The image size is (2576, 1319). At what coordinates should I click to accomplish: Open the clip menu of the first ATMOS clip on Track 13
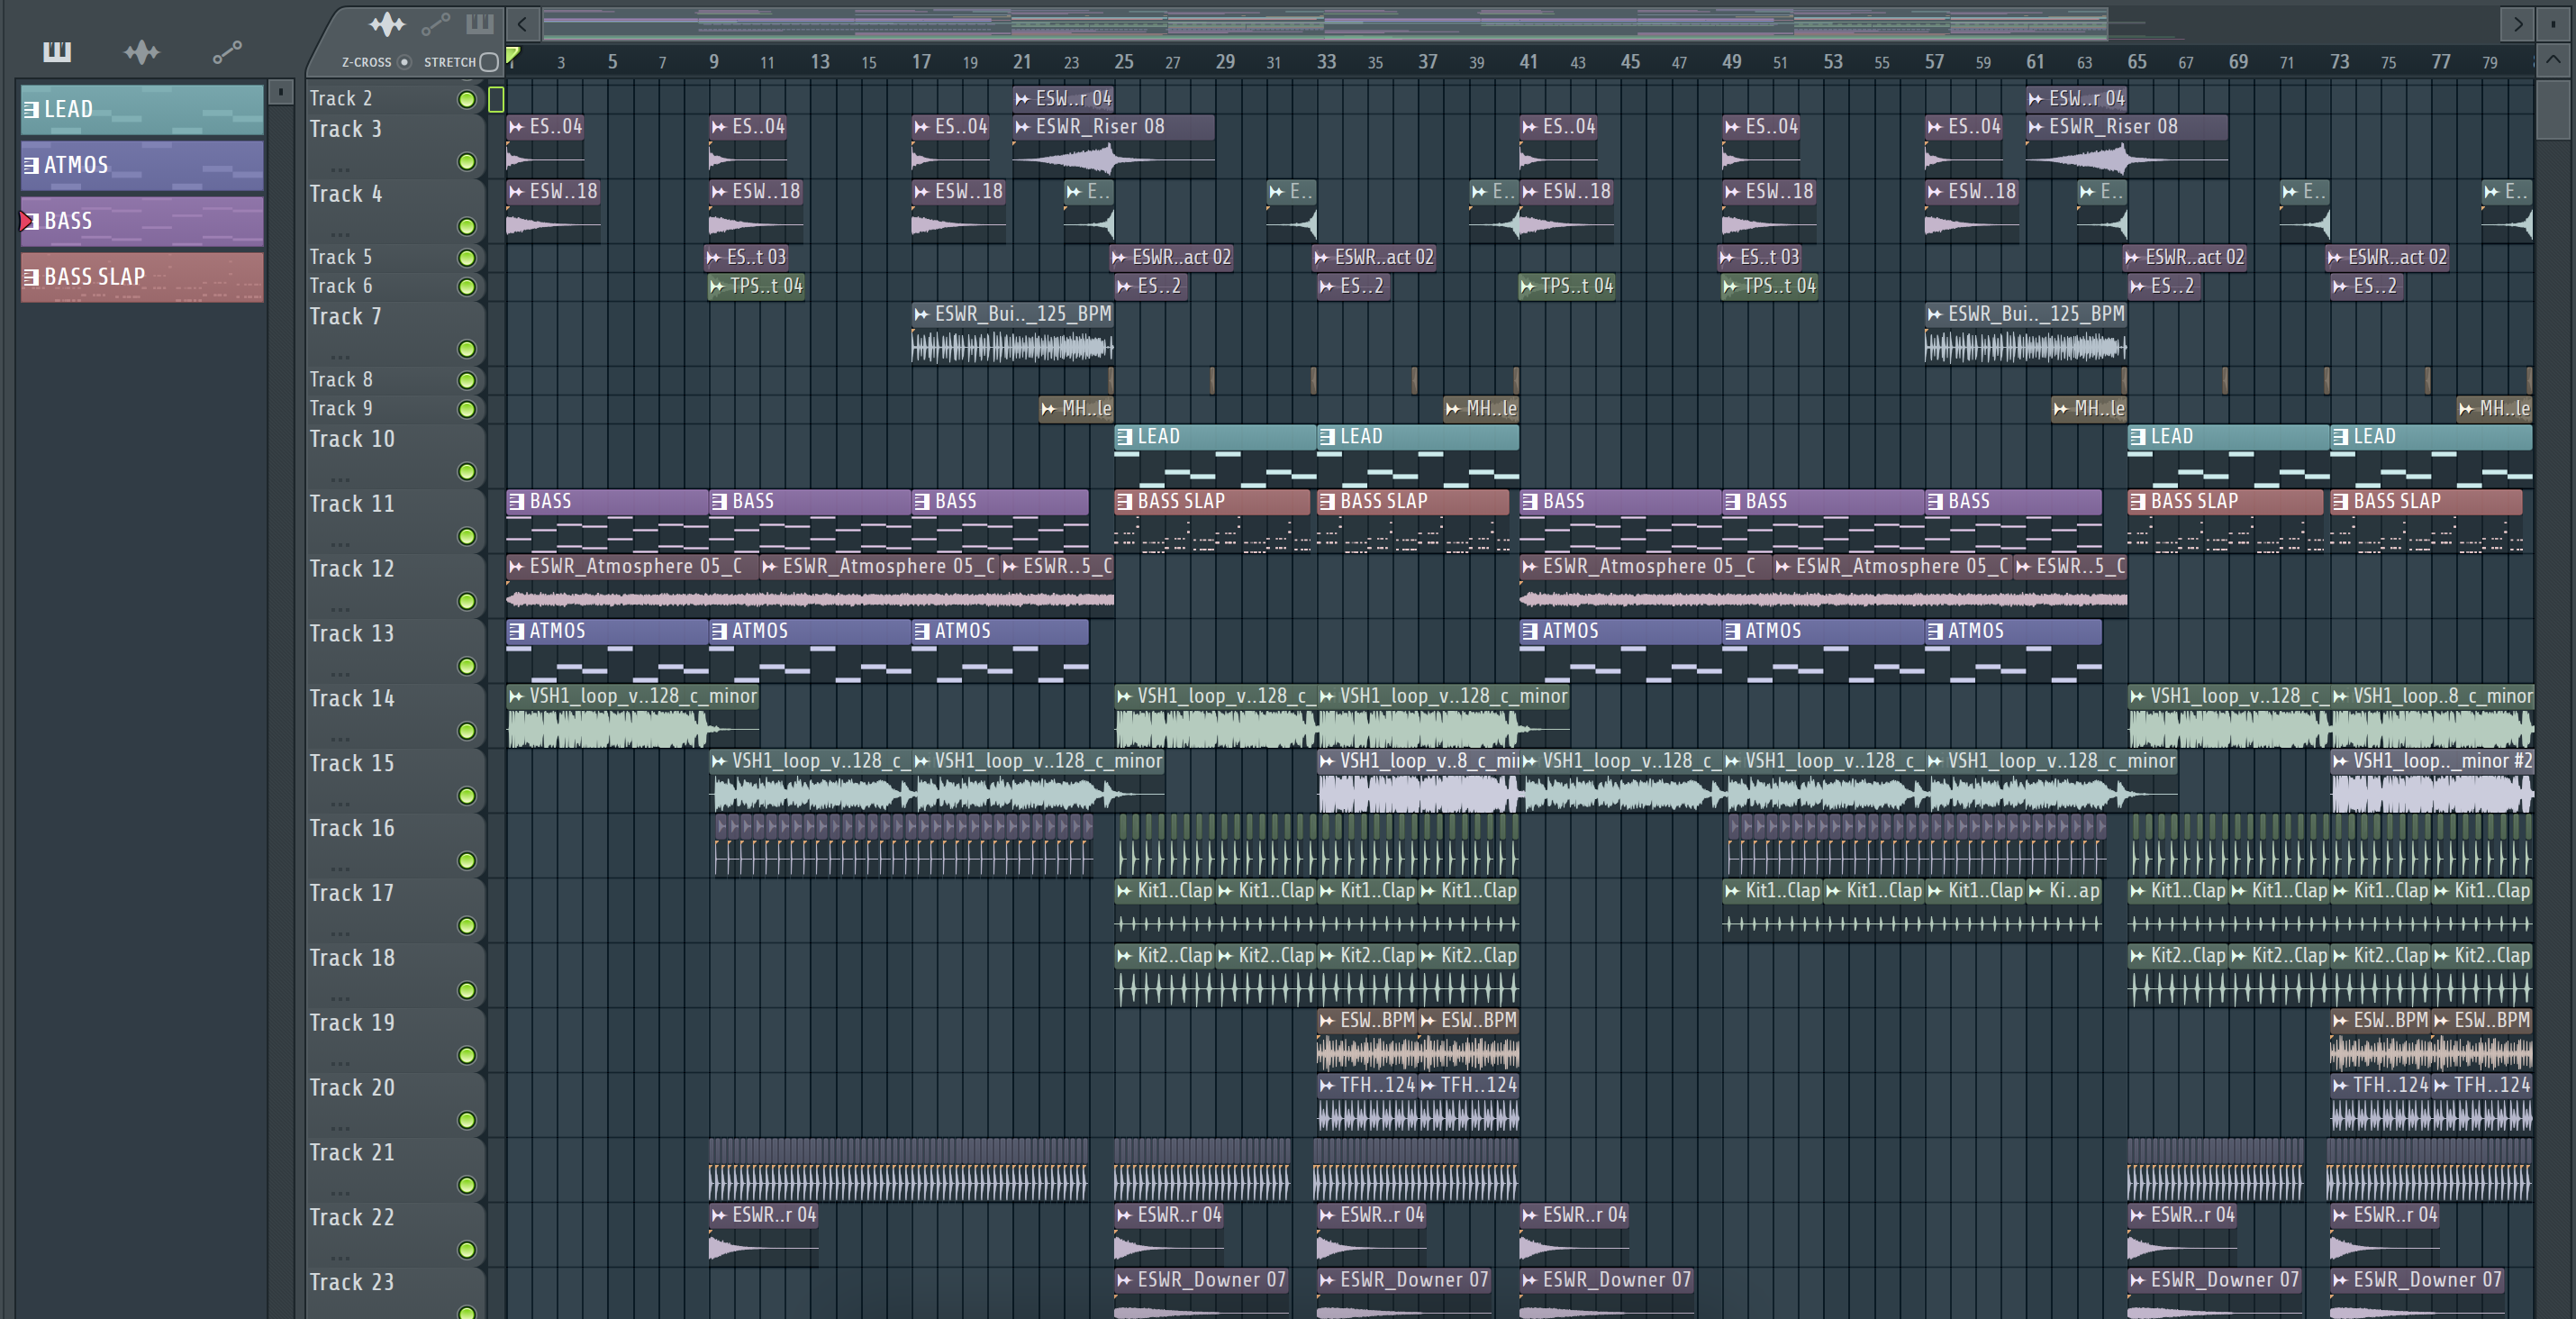click(x=516, y=632)
